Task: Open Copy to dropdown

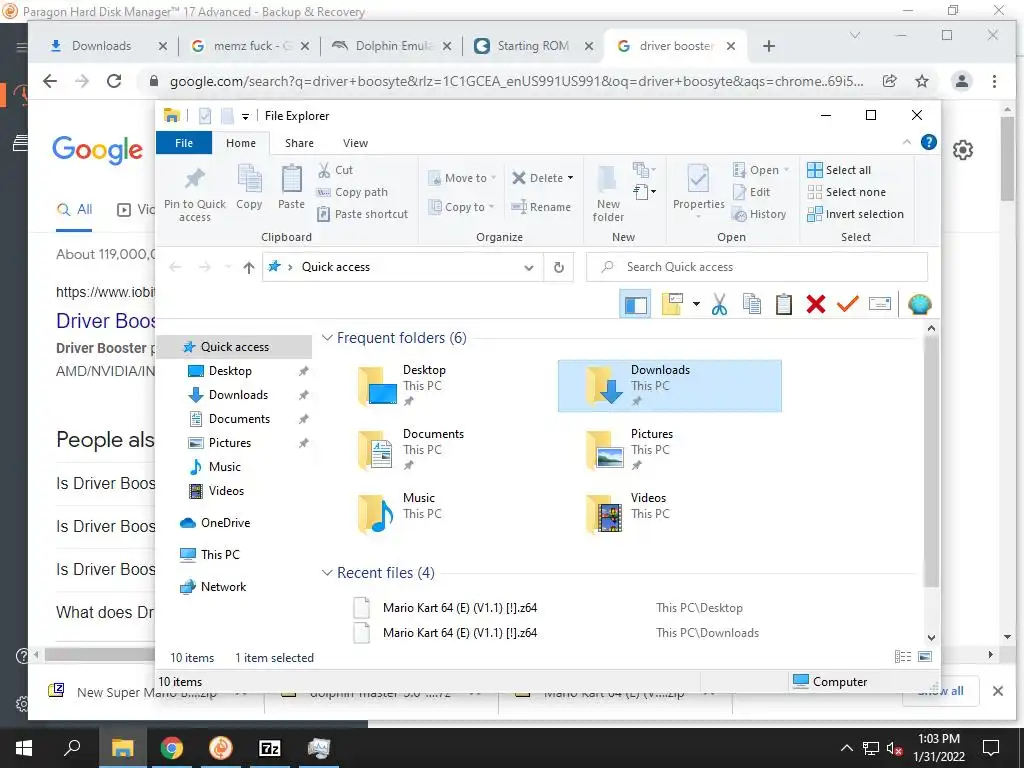Action: click(x=461, y=207)
